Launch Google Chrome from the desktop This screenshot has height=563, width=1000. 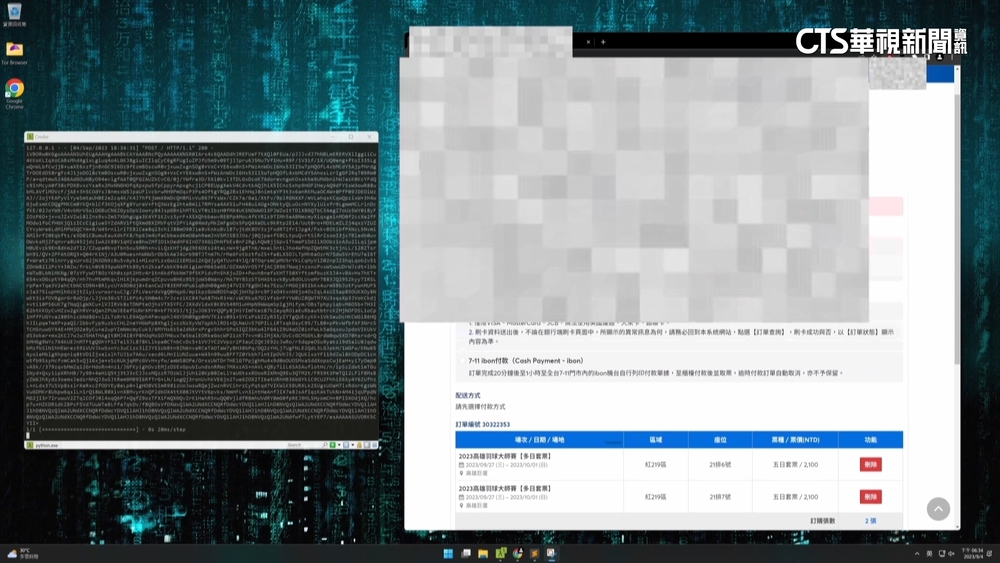coord(14,90)
